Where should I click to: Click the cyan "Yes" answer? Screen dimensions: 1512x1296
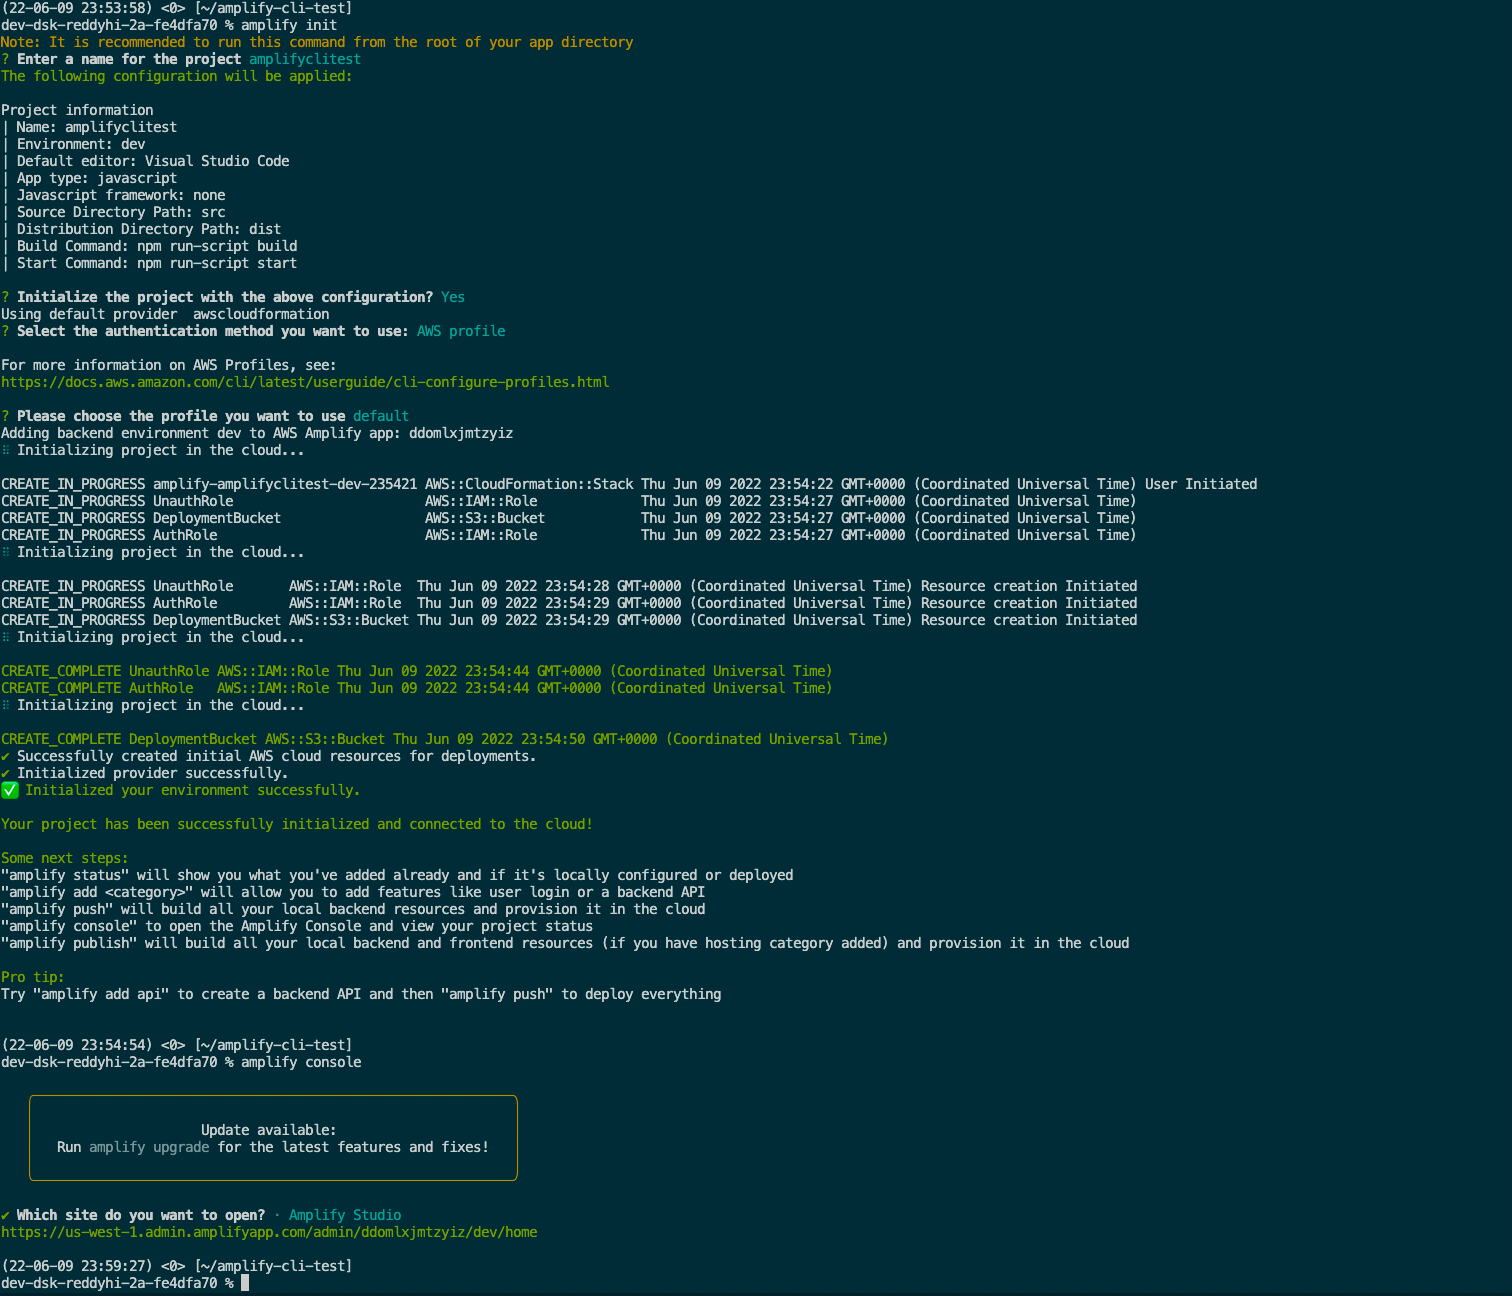pos(453,297)
